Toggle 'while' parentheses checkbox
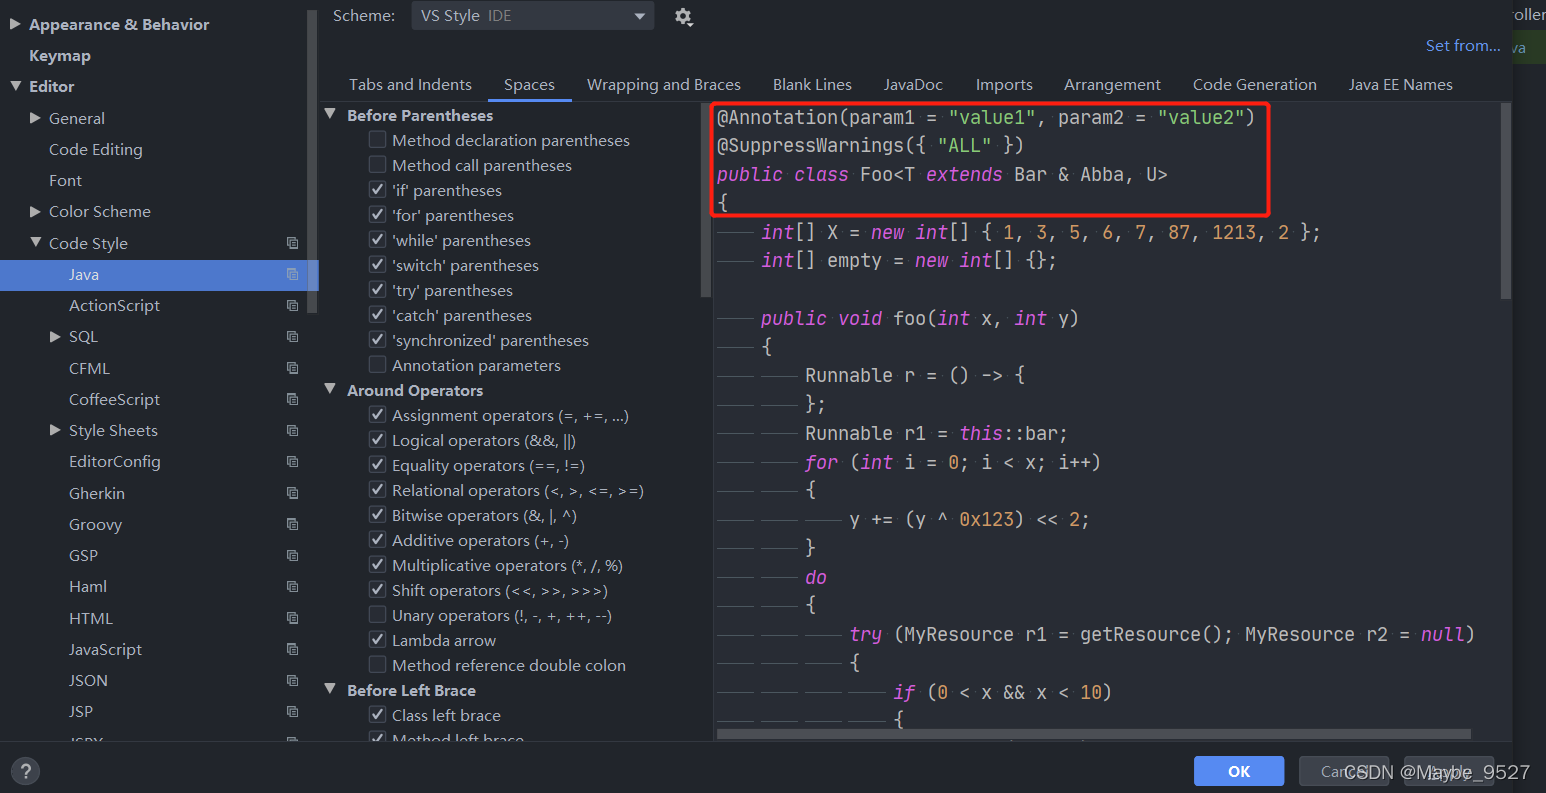The image size is (1546, 793). tap(377, 240)
